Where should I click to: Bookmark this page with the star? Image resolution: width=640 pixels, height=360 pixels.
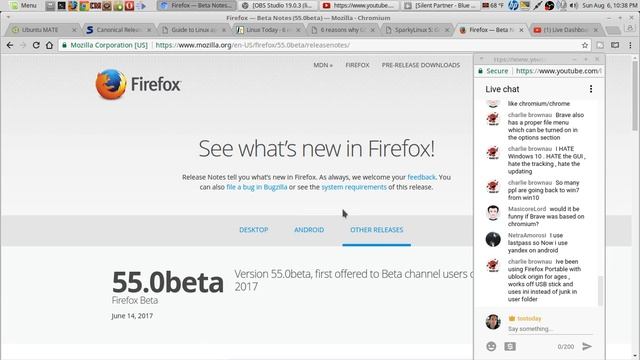point(585,45)
